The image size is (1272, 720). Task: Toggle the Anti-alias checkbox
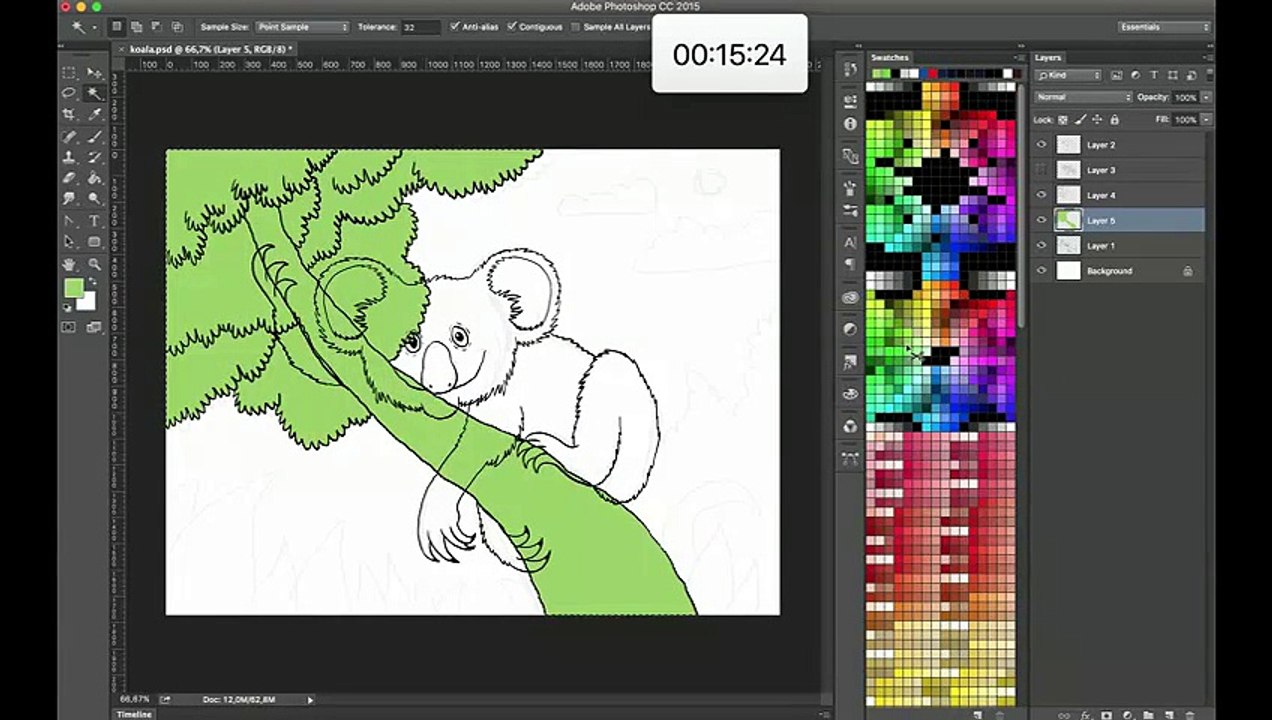tap(456, 27)
